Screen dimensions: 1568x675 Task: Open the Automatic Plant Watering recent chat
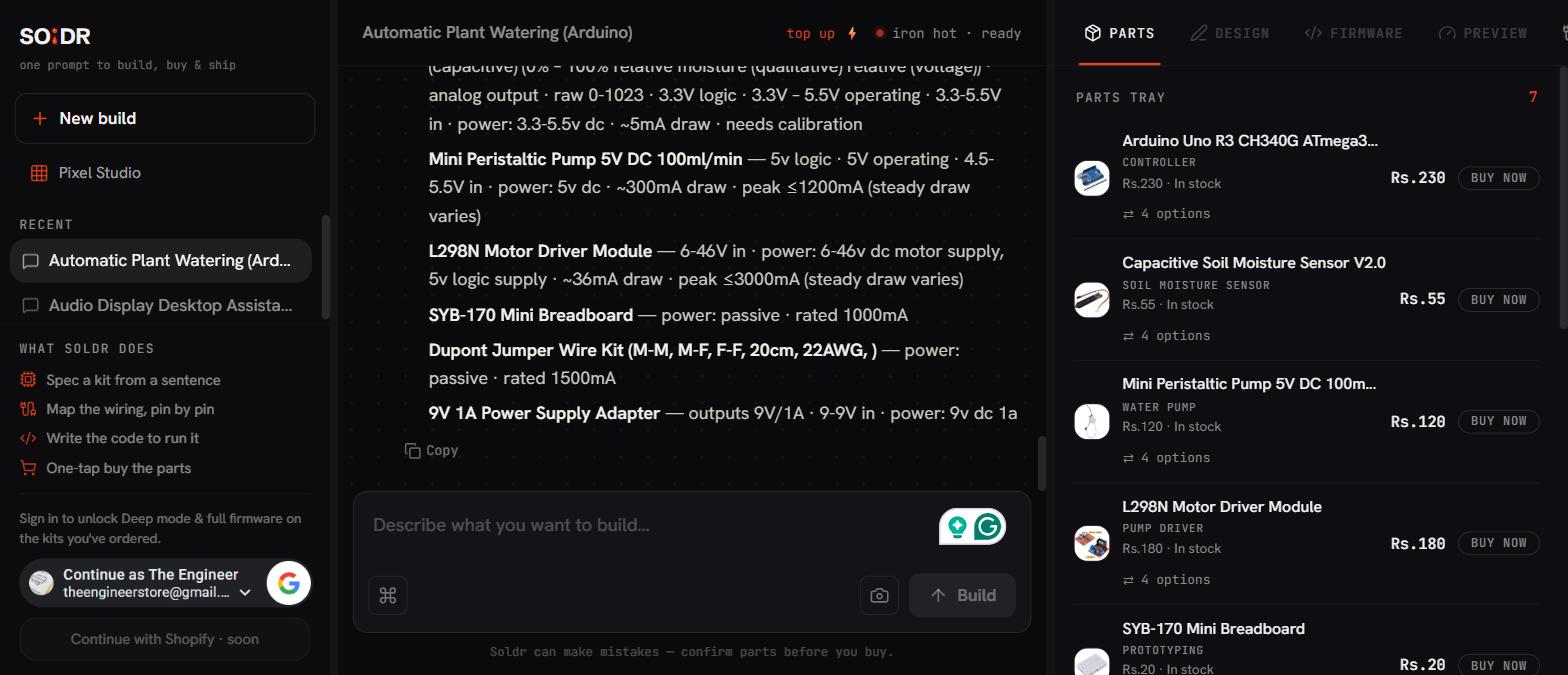161,261
